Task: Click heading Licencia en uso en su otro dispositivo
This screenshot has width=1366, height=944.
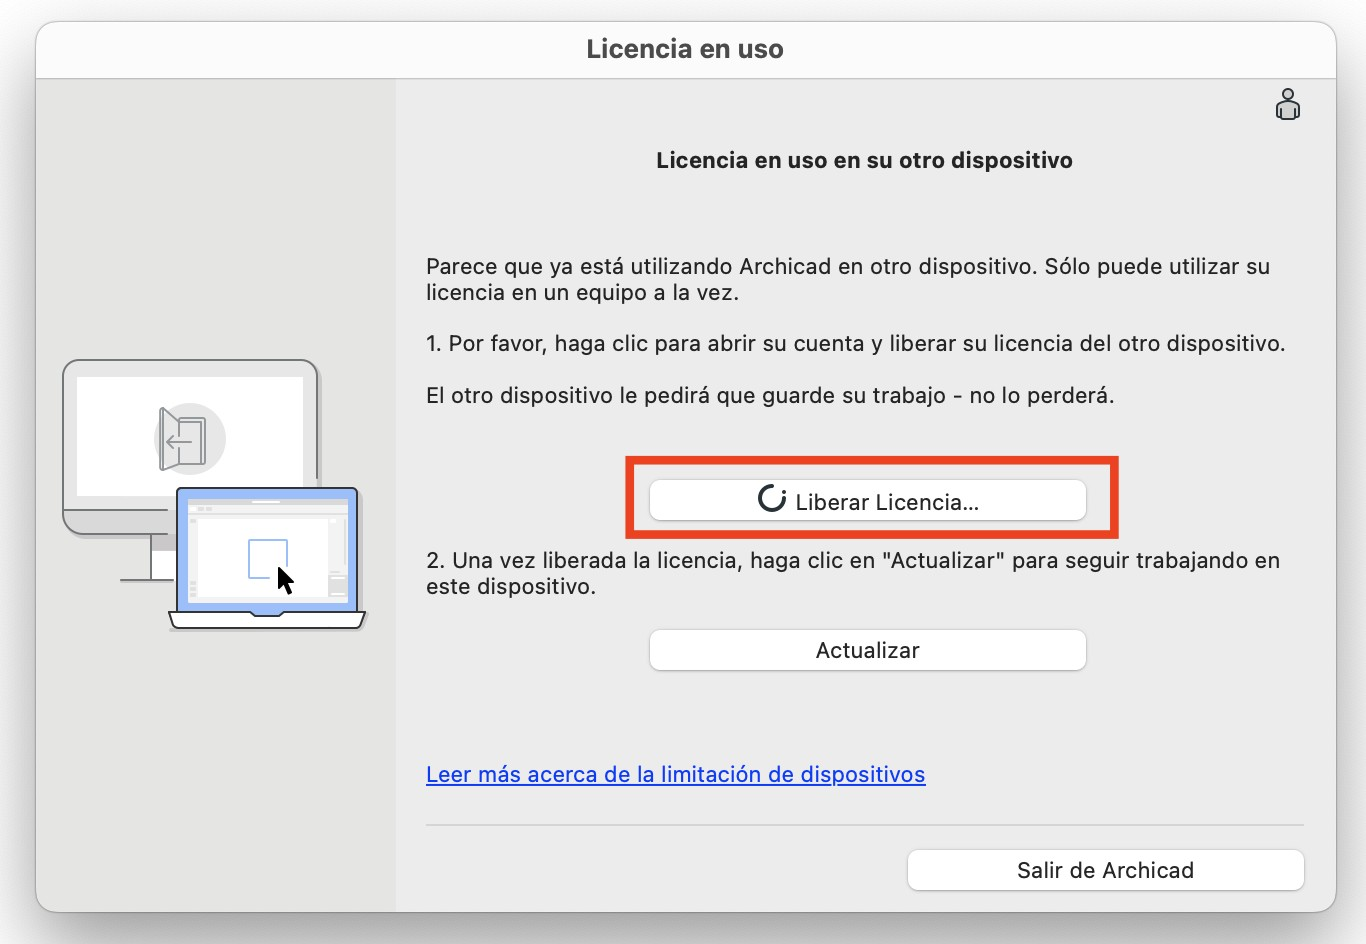Action: pyautogui.click(x=864, y=160)
